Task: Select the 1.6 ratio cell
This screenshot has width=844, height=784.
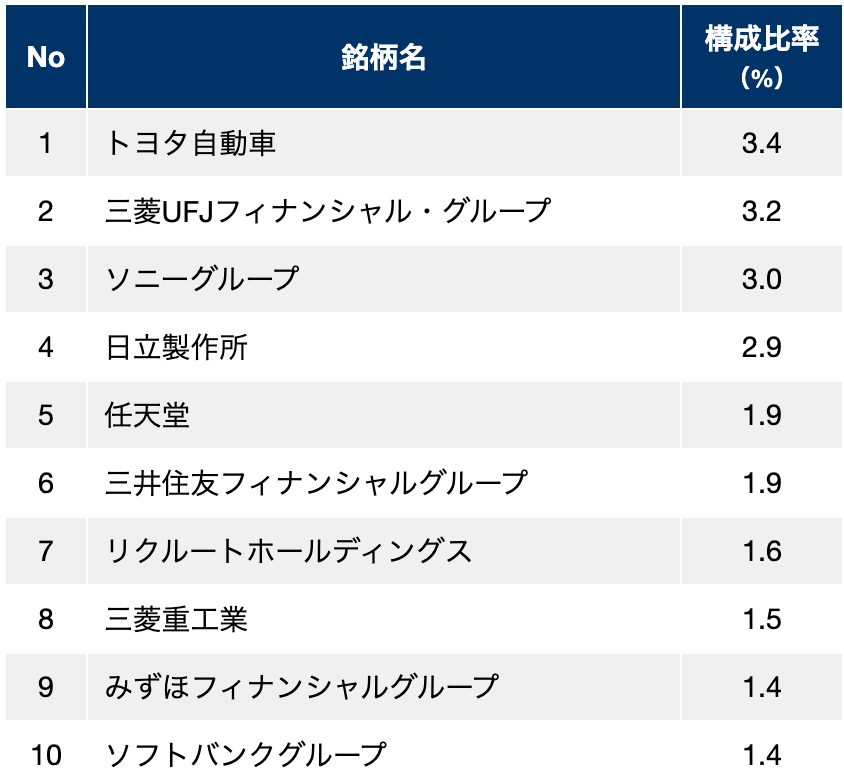Action: pyautogui.click(x=761, y=551)
